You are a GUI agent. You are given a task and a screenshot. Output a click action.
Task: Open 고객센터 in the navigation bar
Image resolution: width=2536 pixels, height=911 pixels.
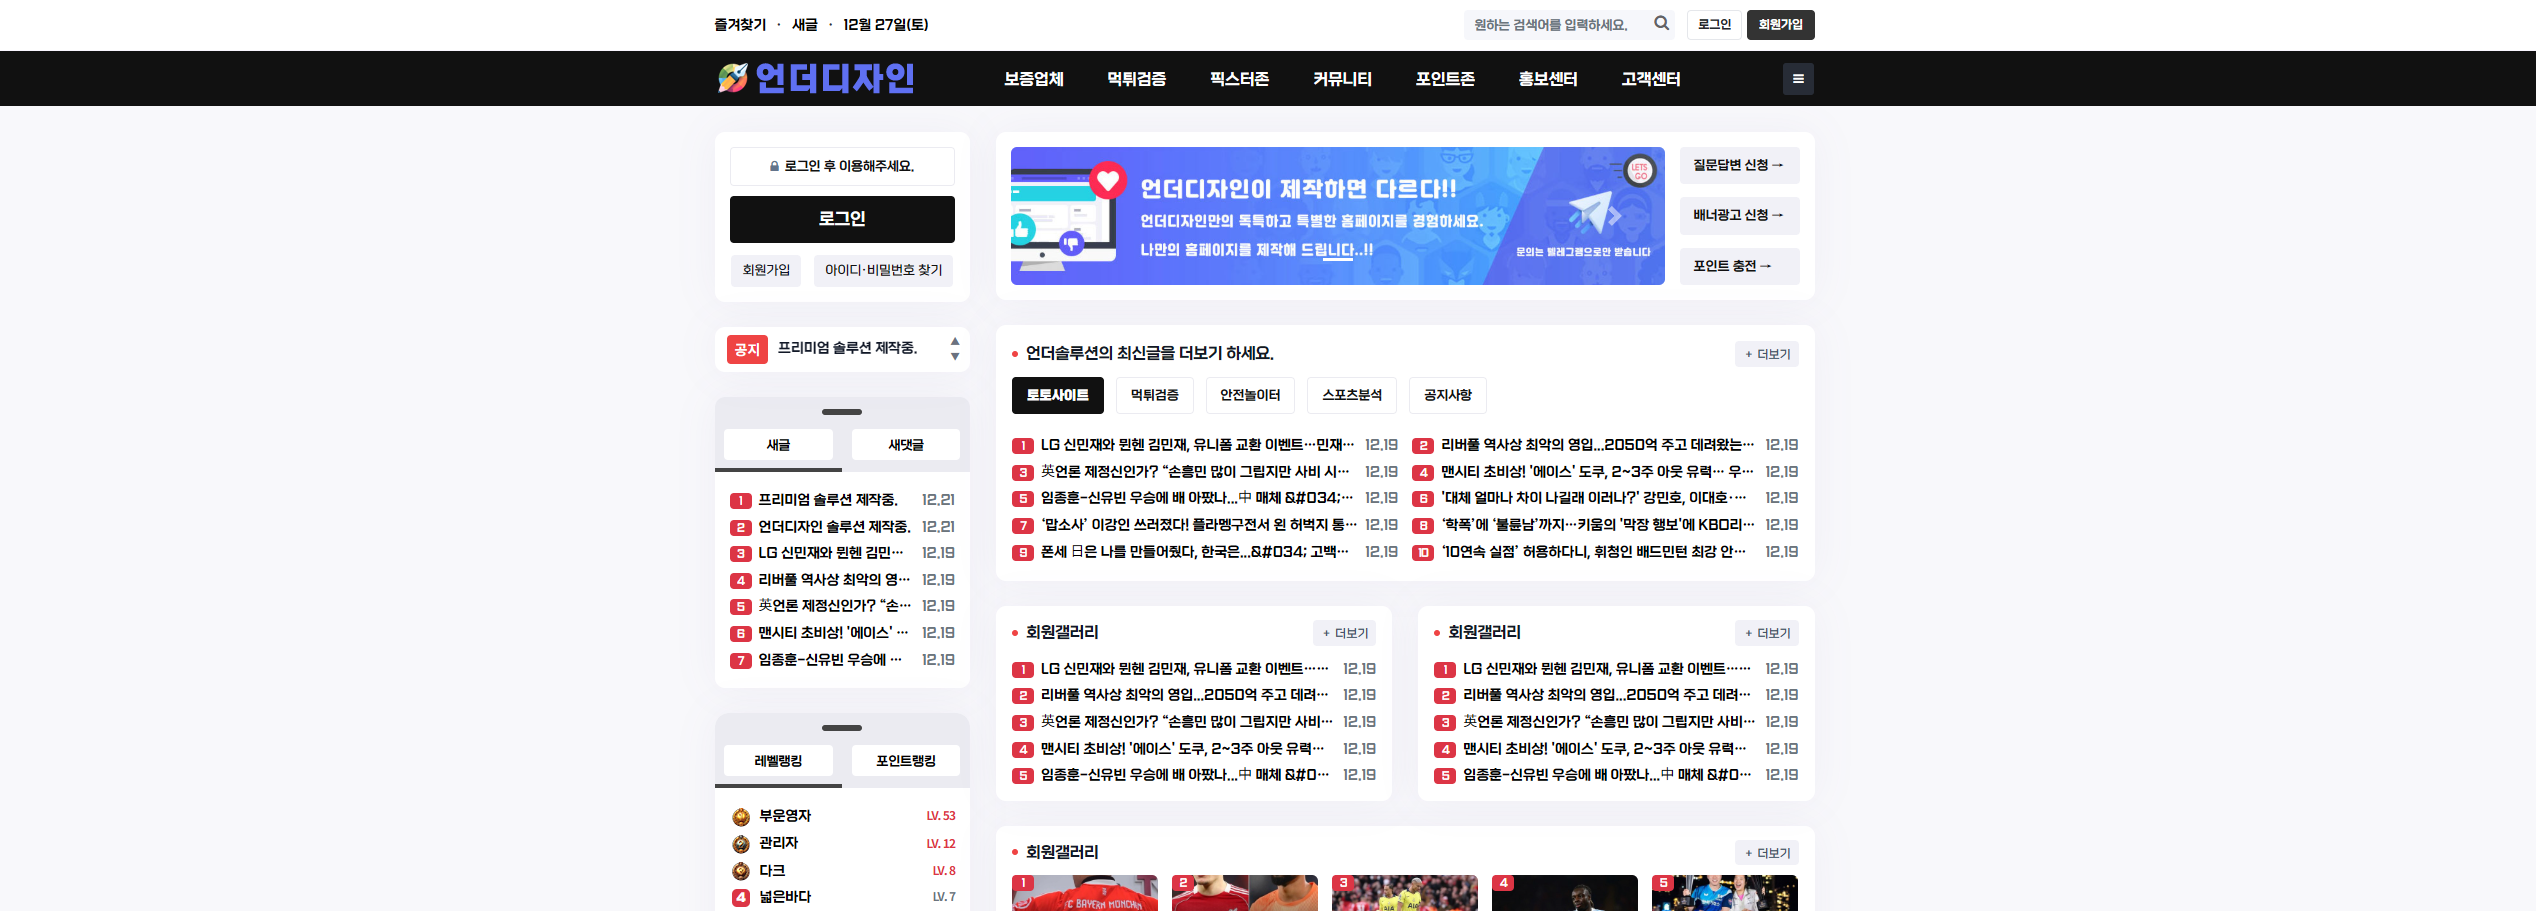[x=1650, y=79]
